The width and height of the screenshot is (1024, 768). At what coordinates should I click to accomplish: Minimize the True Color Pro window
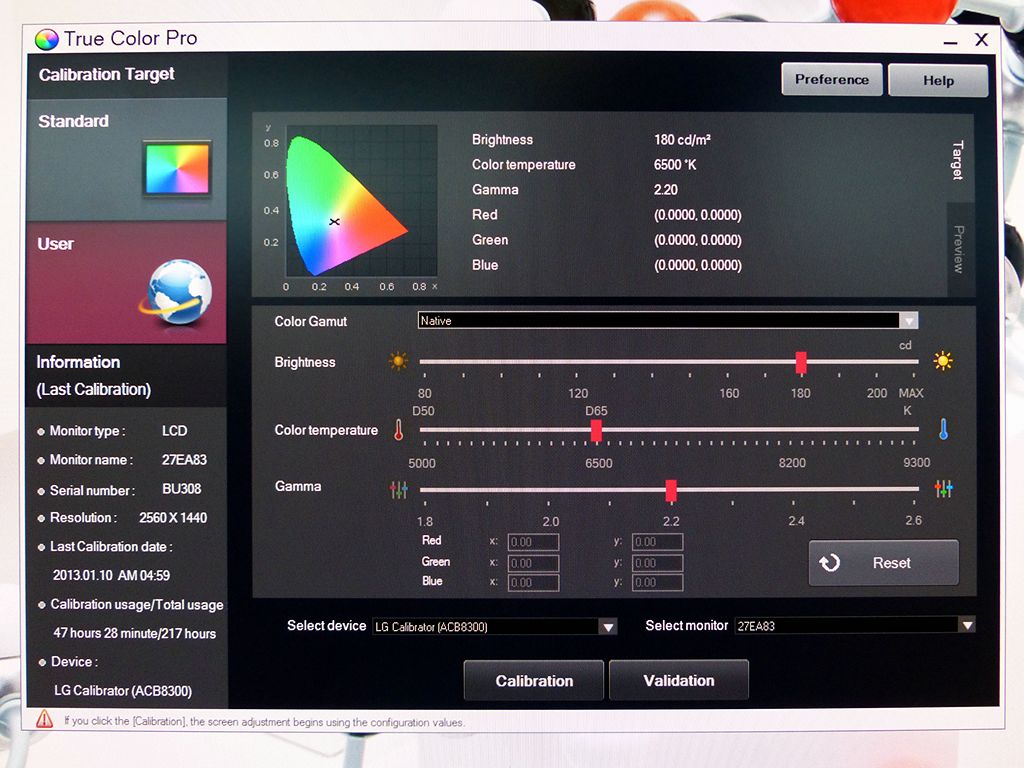pyautogui.click(x=950, y=42)
